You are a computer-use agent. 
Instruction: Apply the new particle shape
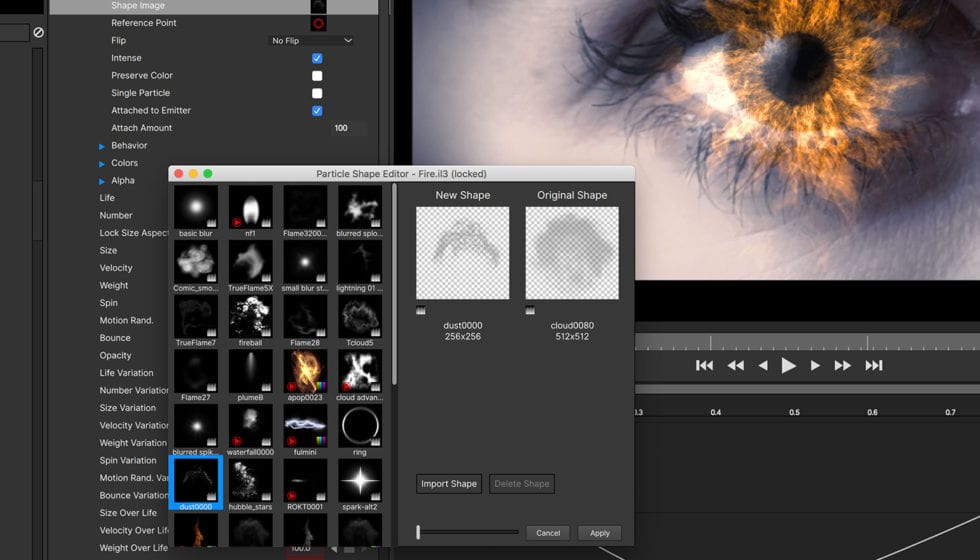click(599, 533)
